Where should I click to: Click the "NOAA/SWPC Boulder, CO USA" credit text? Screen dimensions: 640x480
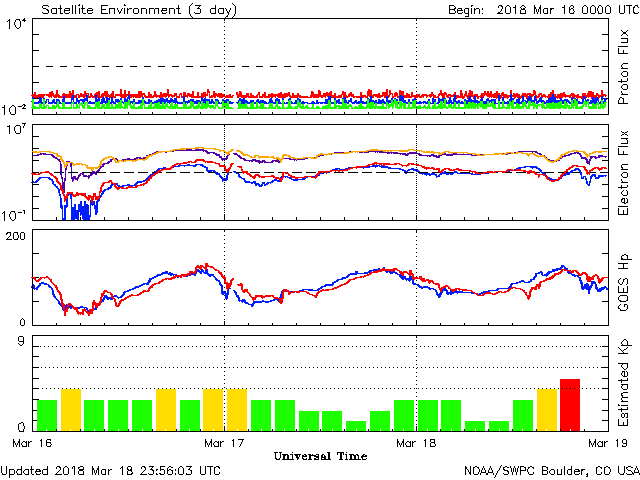coord(552,471)
